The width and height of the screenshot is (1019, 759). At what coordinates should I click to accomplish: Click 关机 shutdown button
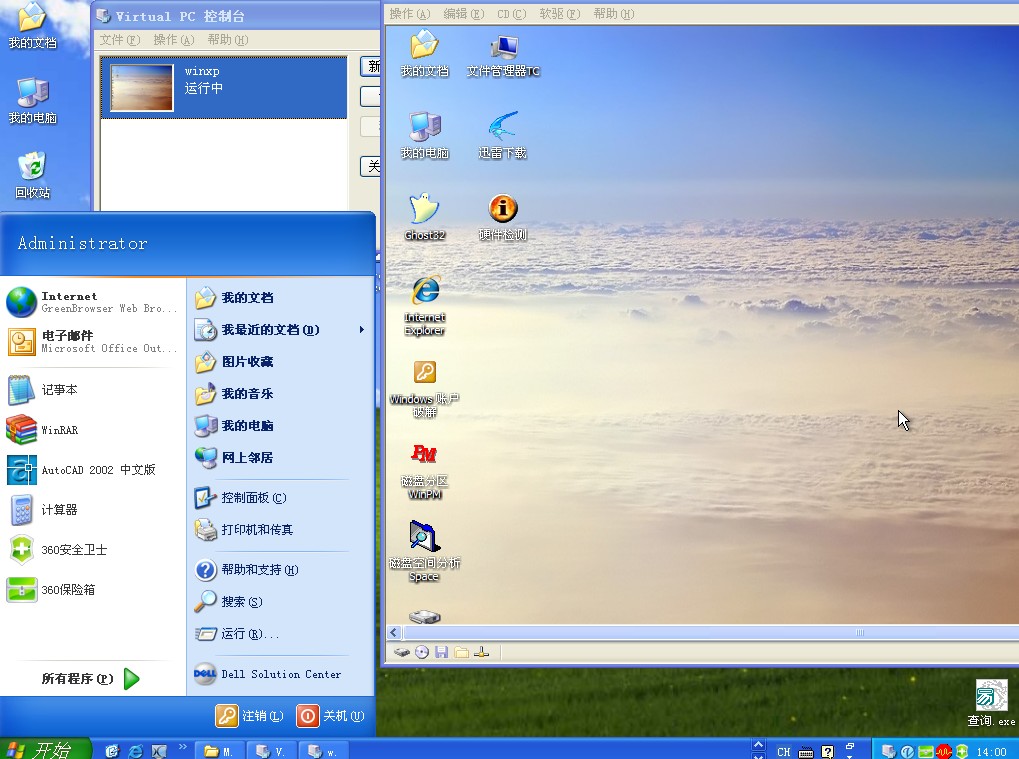point(331,716)
